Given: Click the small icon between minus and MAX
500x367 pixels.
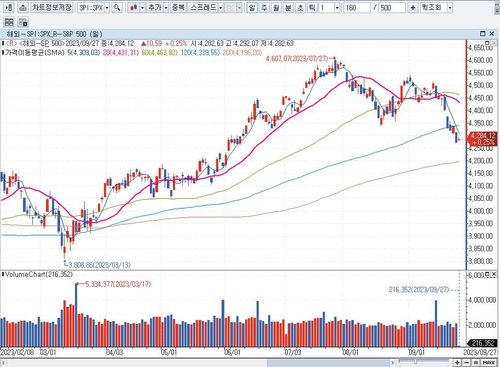Looking at the screenshot, I should pyautogui.click(x=476, y=362).
